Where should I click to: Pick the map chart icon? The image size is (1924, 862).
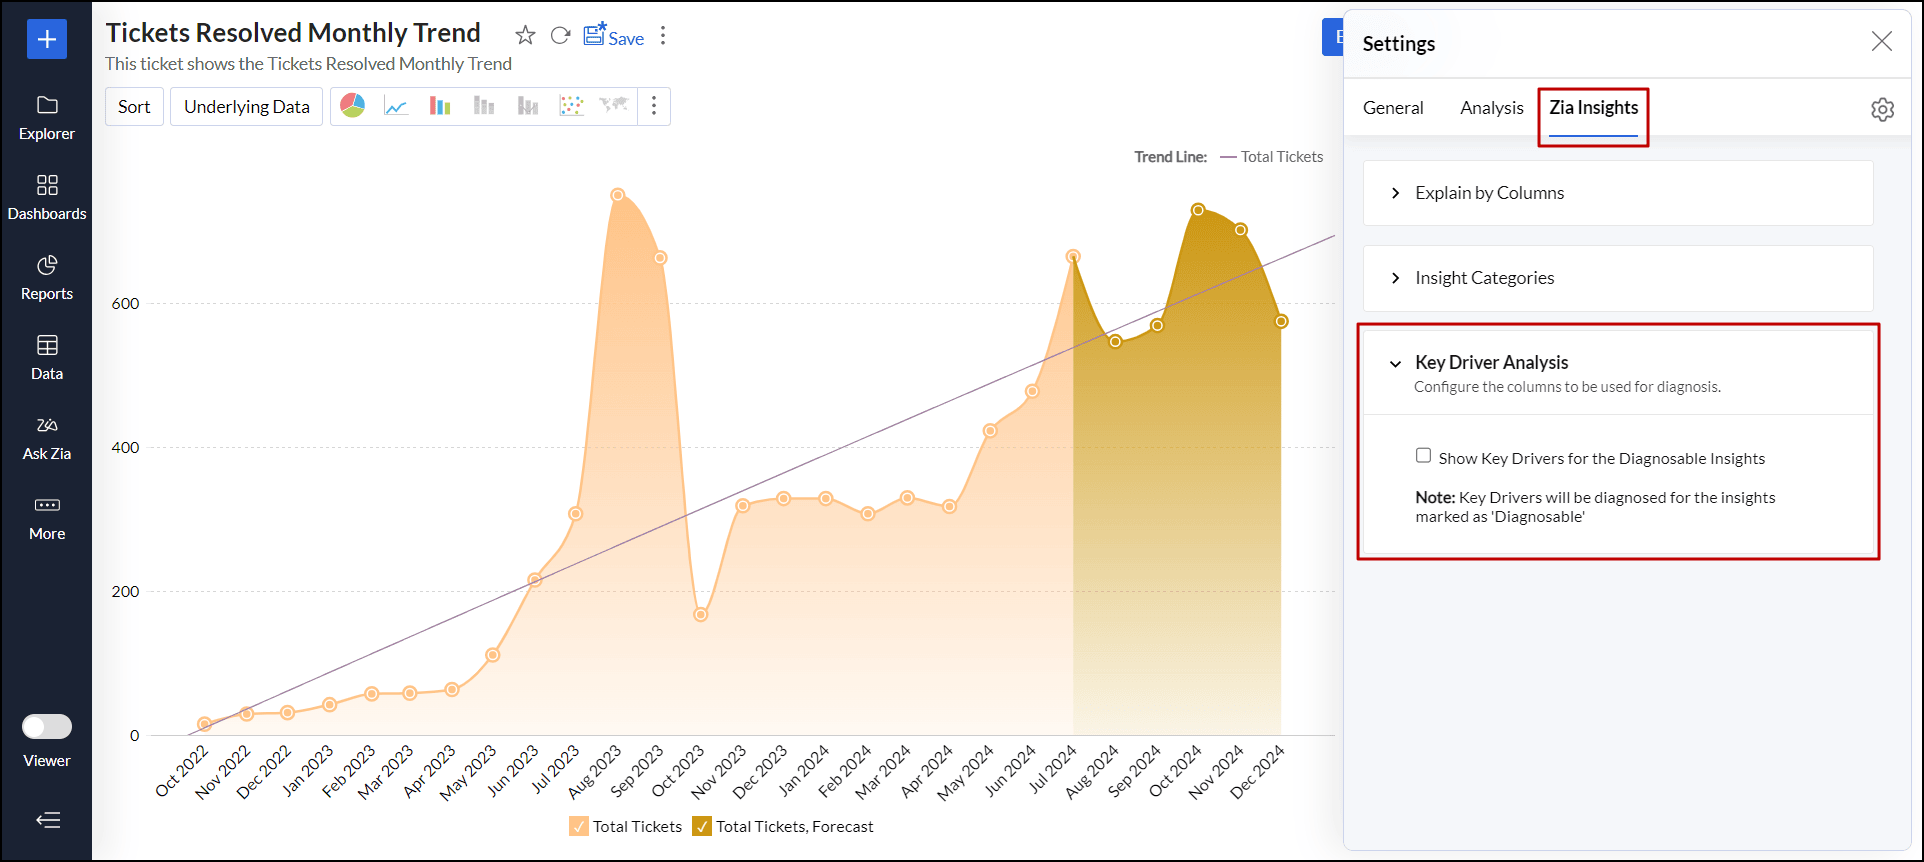(x=613, y=106)
